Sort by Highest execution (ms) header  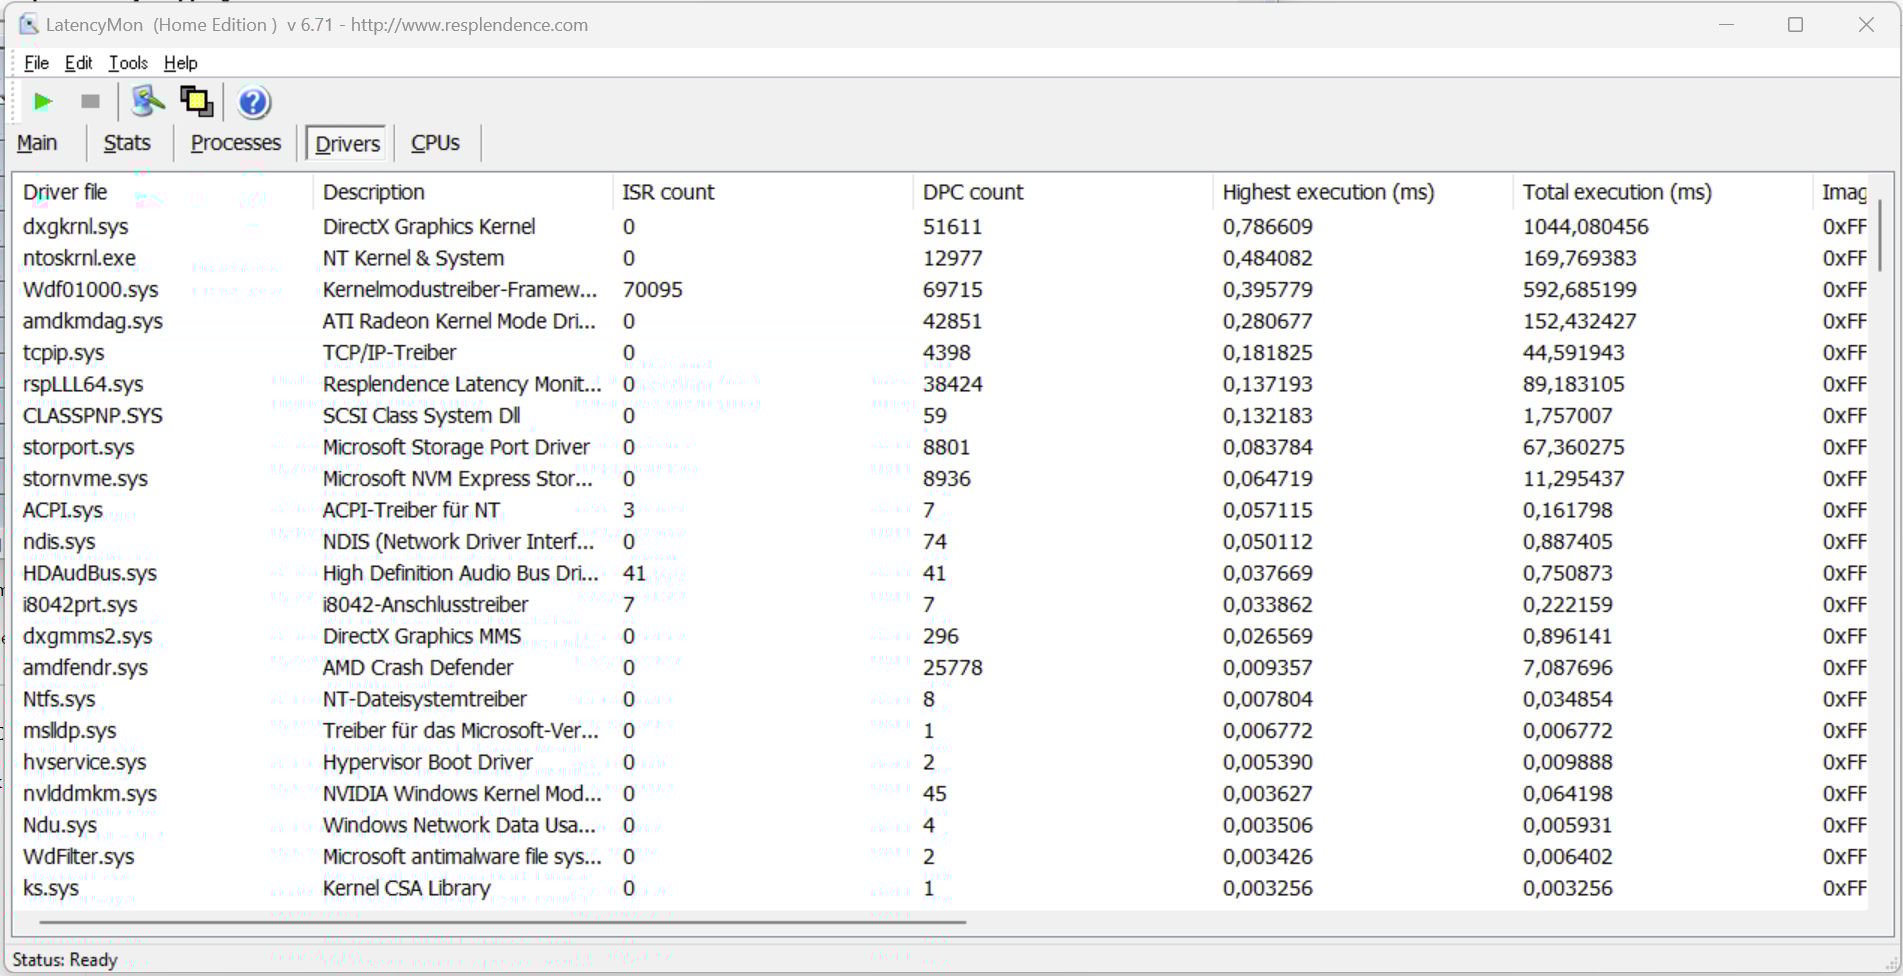(1363, 192)
